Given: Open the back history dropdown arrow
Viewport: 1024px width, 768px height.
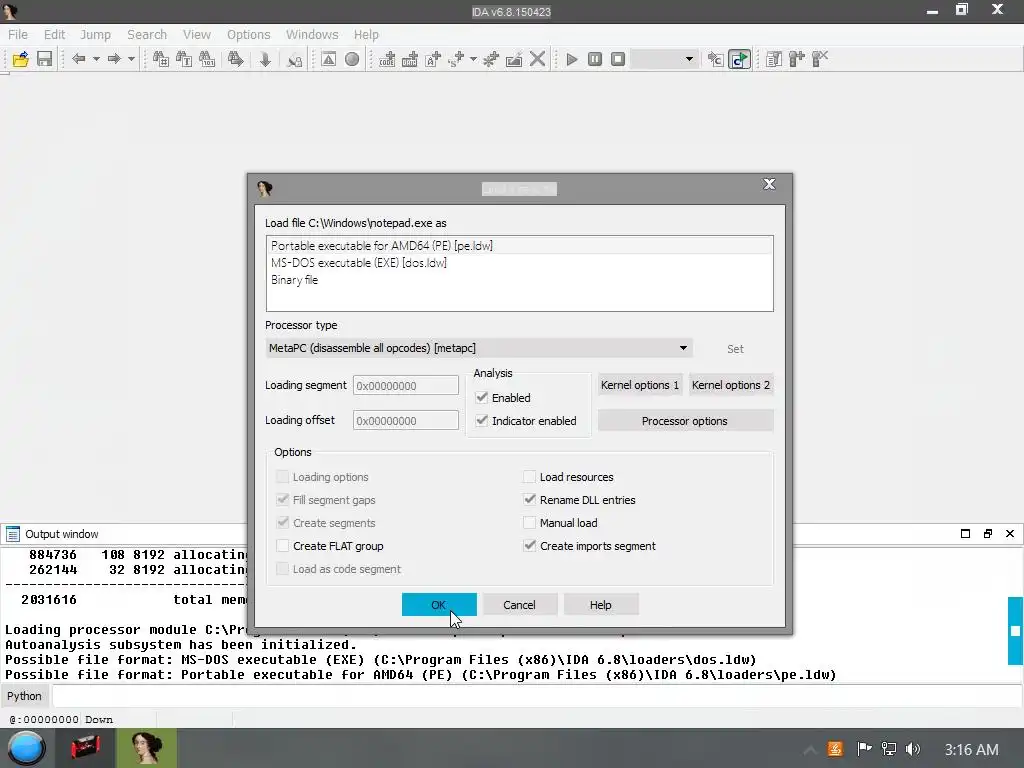Looking at the screenshot, I should point(96,59).
